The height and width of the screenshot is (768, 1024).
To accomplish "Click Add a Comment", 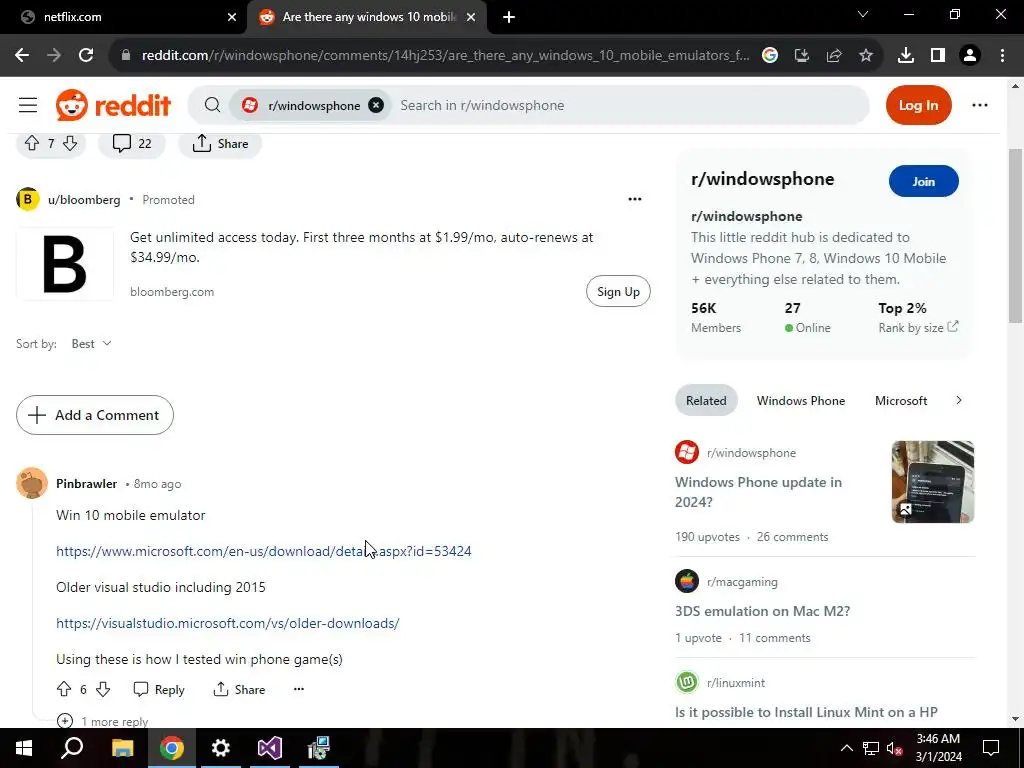I will pos(95,415).
